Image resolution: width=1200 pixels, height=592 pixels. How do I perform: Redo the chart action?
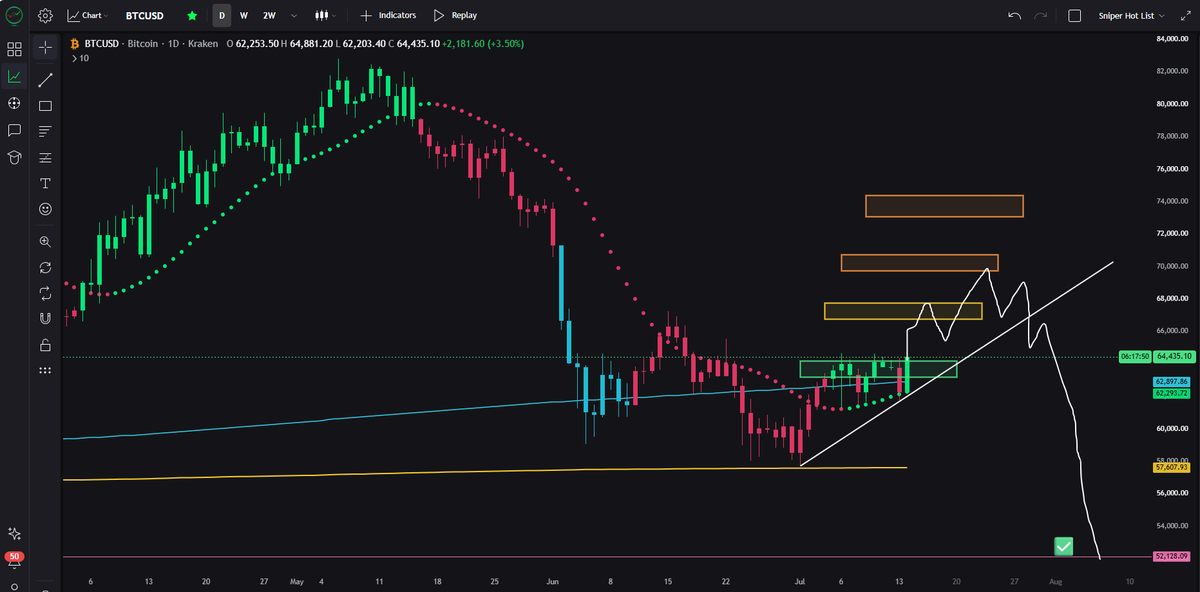point(1041,15)
